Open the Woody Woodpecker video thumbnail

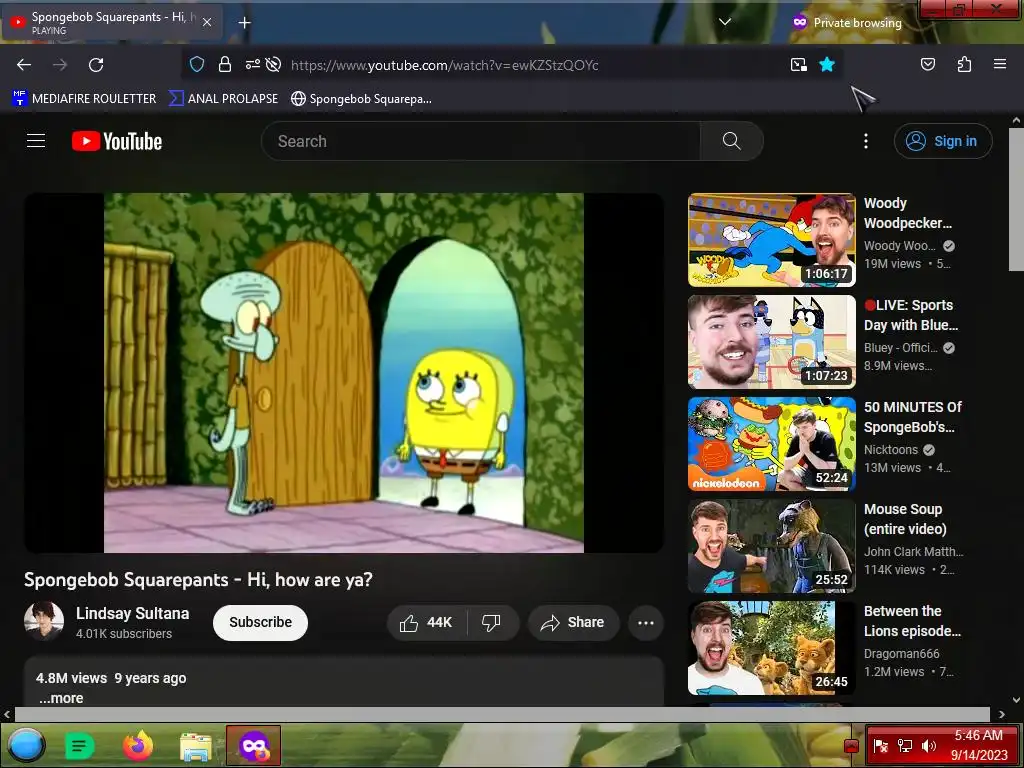pos(771,240)
